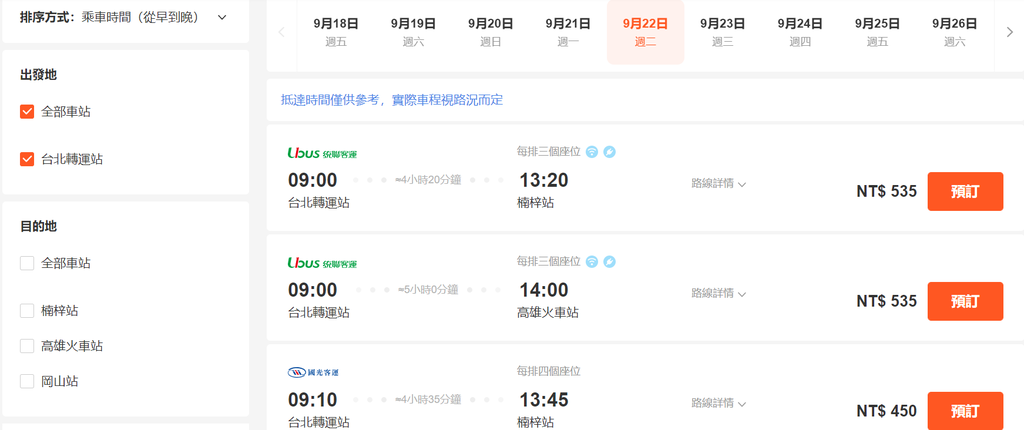1024x430 pixels.
Task: Click the Ubus logo on the 高雄火車站 trip
Action: pos(323,263)
